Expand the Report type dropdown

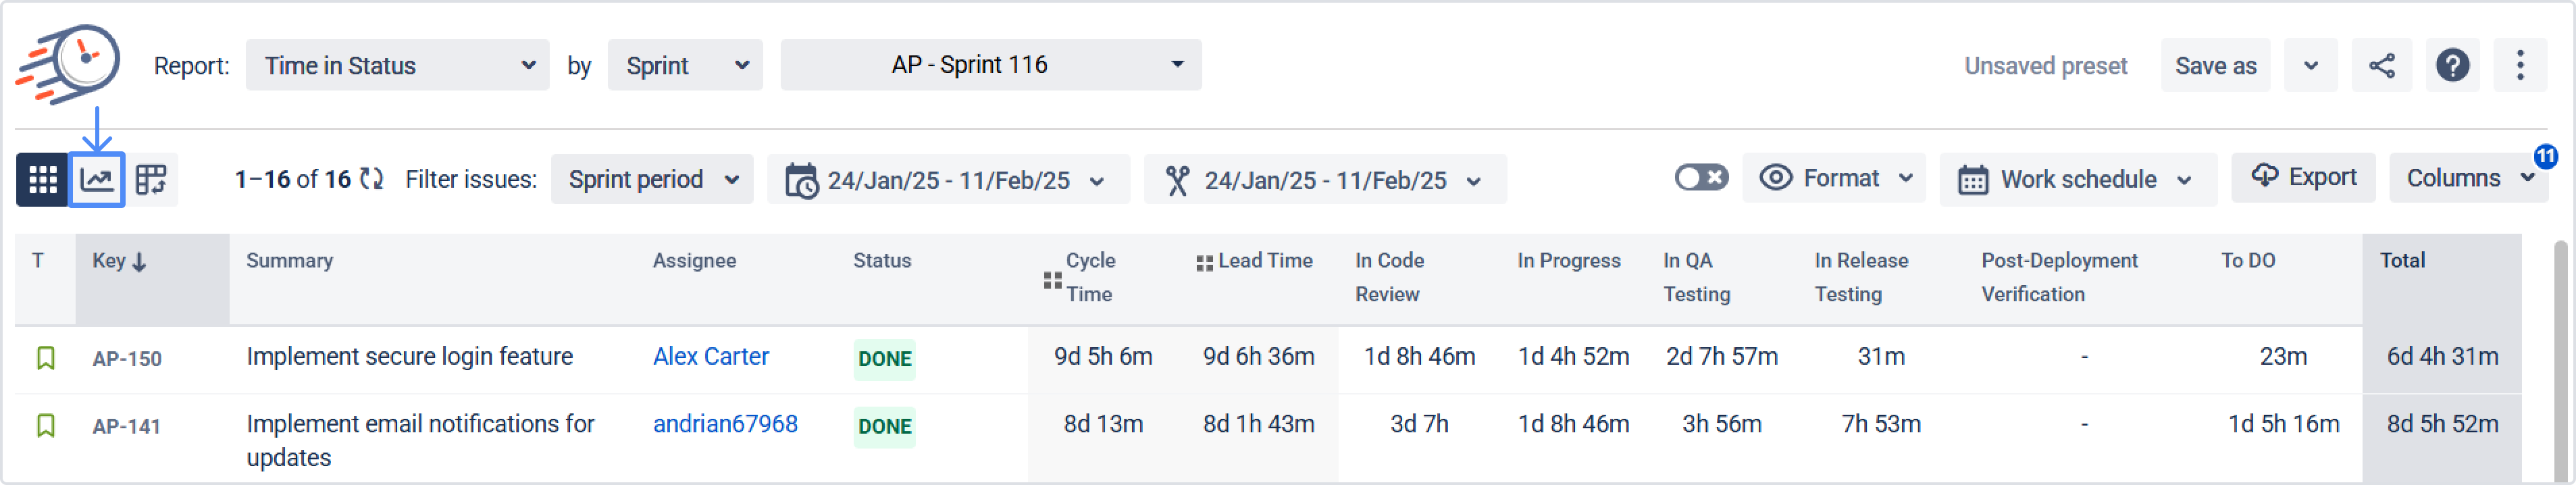[x=397, y=66]
